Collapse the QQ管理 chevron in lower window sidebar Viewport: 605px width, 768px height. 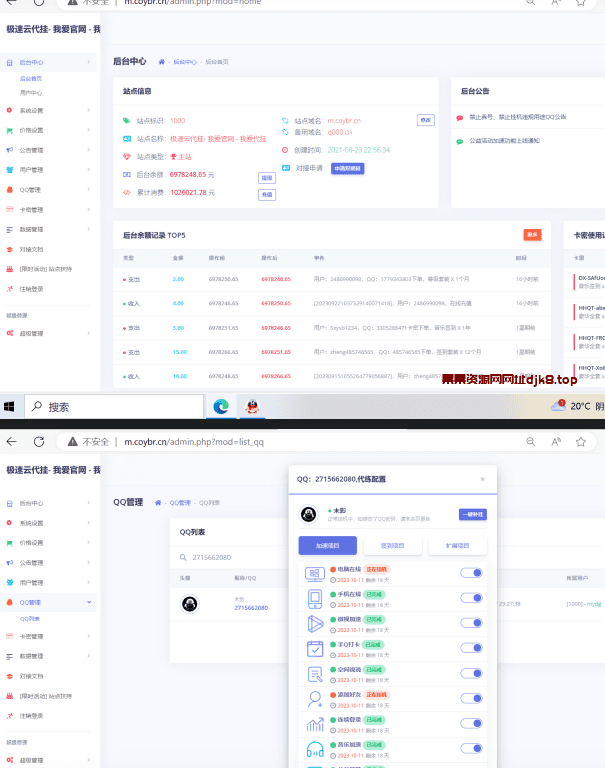[89, 602]
